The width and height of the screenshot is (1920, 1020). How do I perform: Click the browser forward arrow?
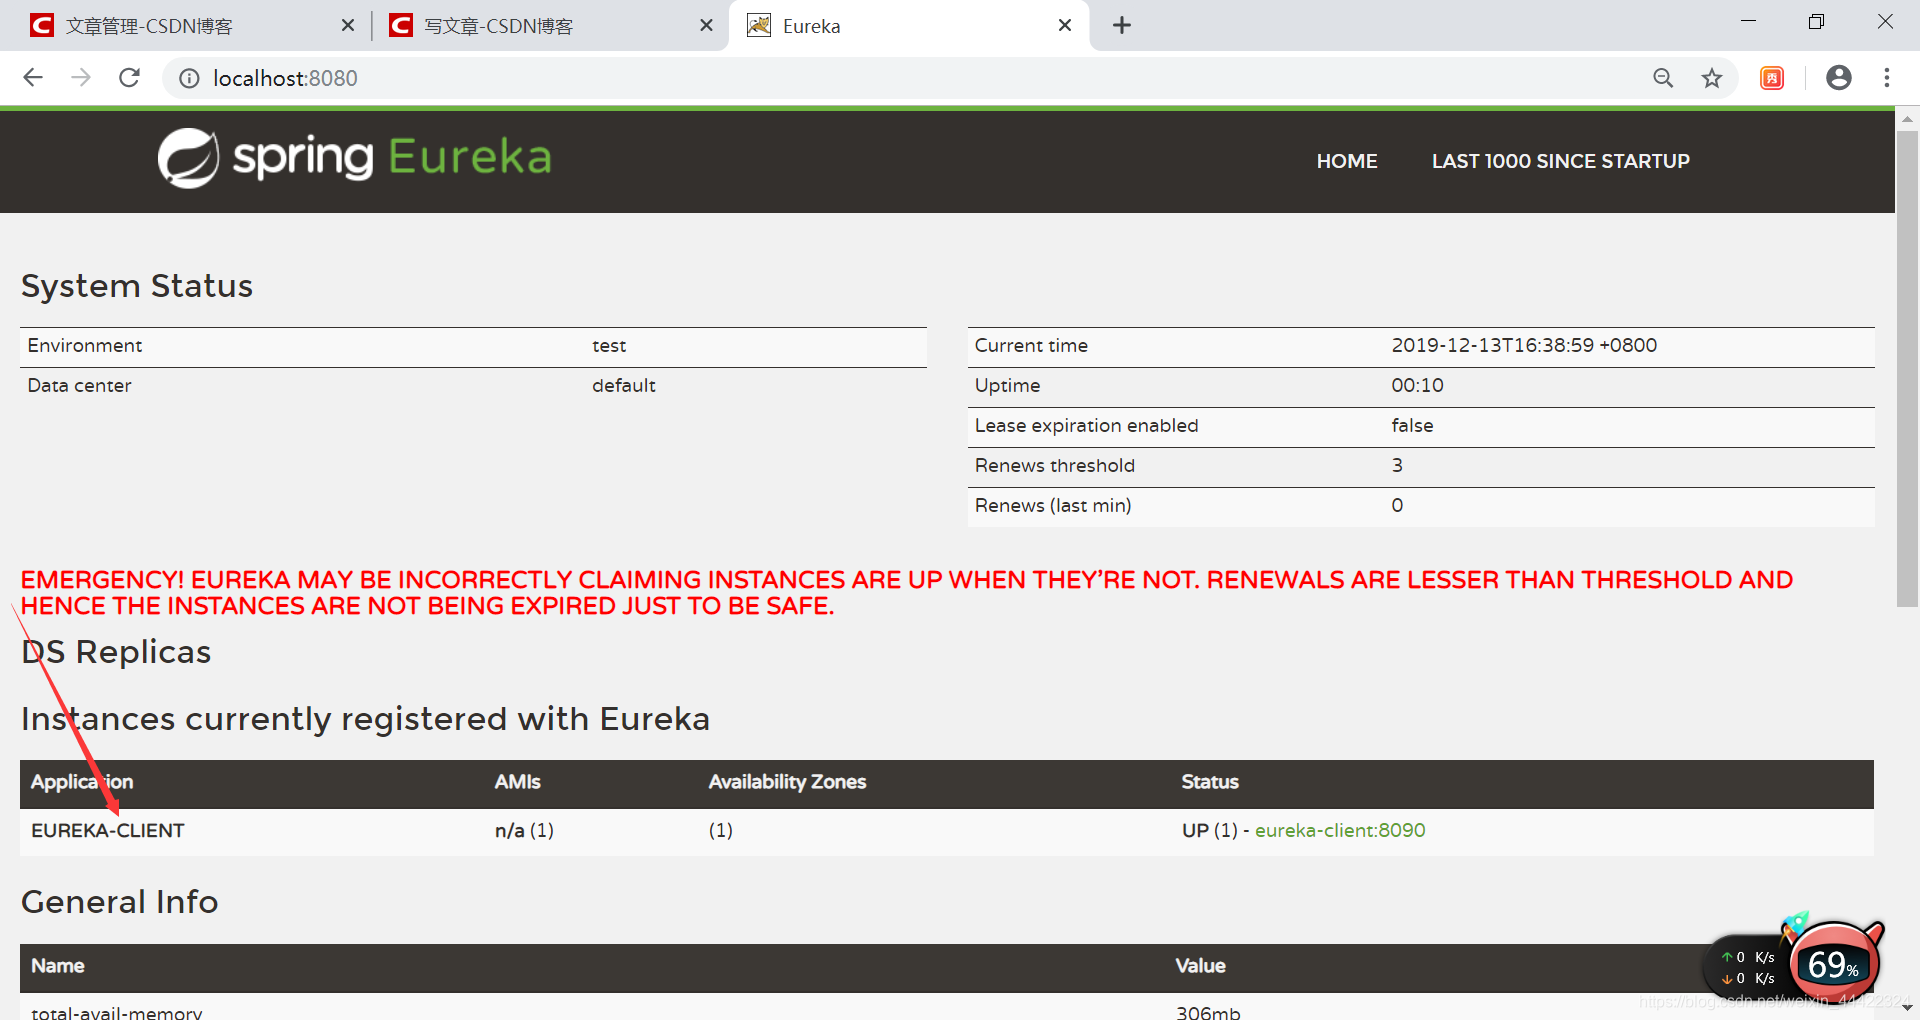[81, 78]
